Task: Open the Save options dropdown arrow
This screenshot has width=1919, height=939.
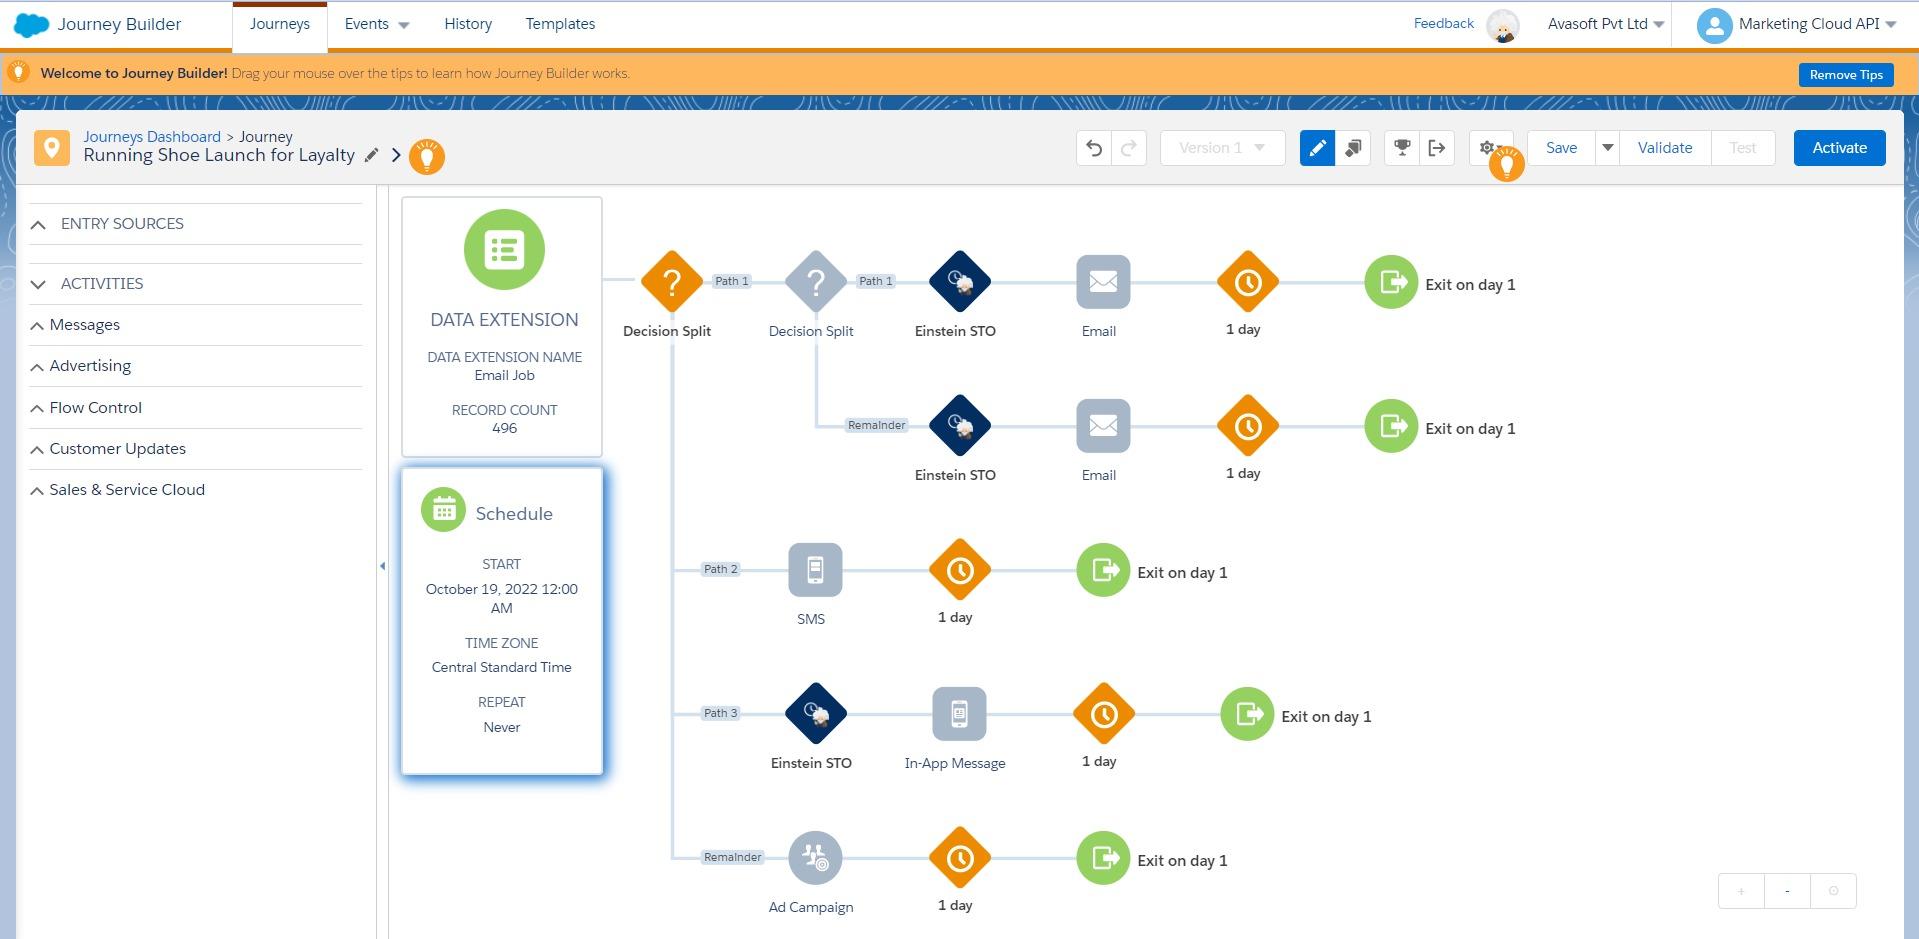Action: pyautogui.click(x=1607, y=148)
